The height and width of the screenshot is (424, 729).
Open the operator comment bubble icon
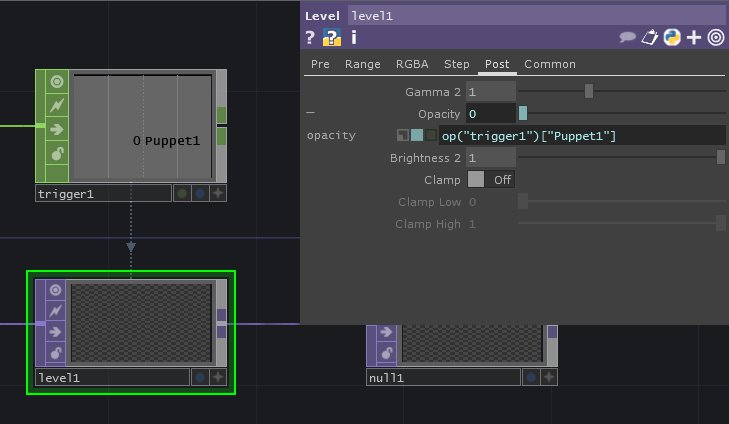(x=628, y=38)
